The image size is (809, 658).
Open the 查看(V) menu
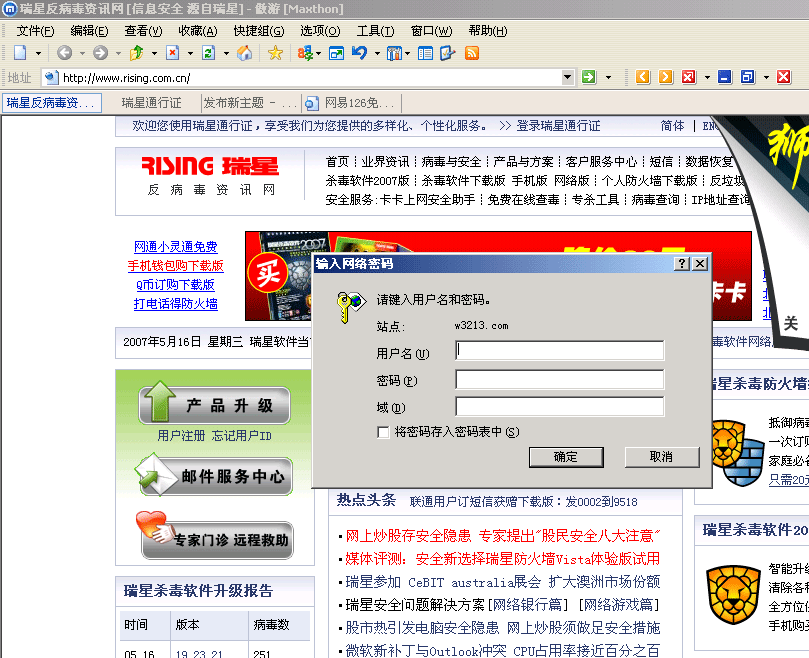[143, 31]
